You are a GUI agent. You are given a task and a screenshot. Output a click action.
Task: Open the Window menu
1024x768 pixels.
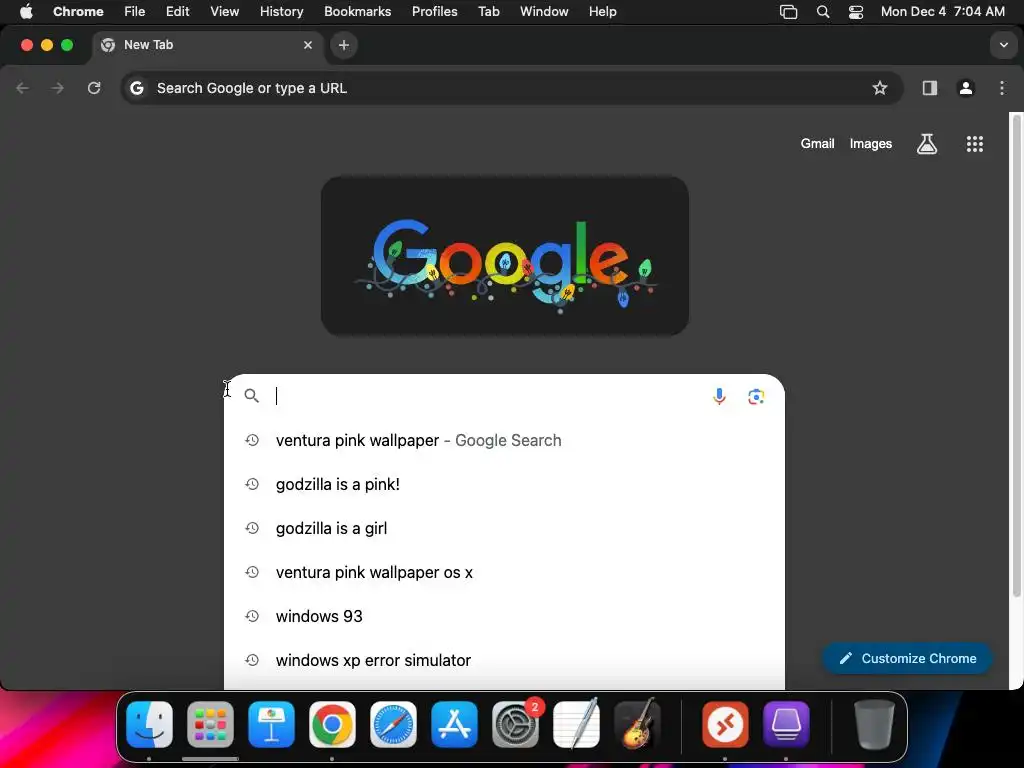[x=544, y=11]
